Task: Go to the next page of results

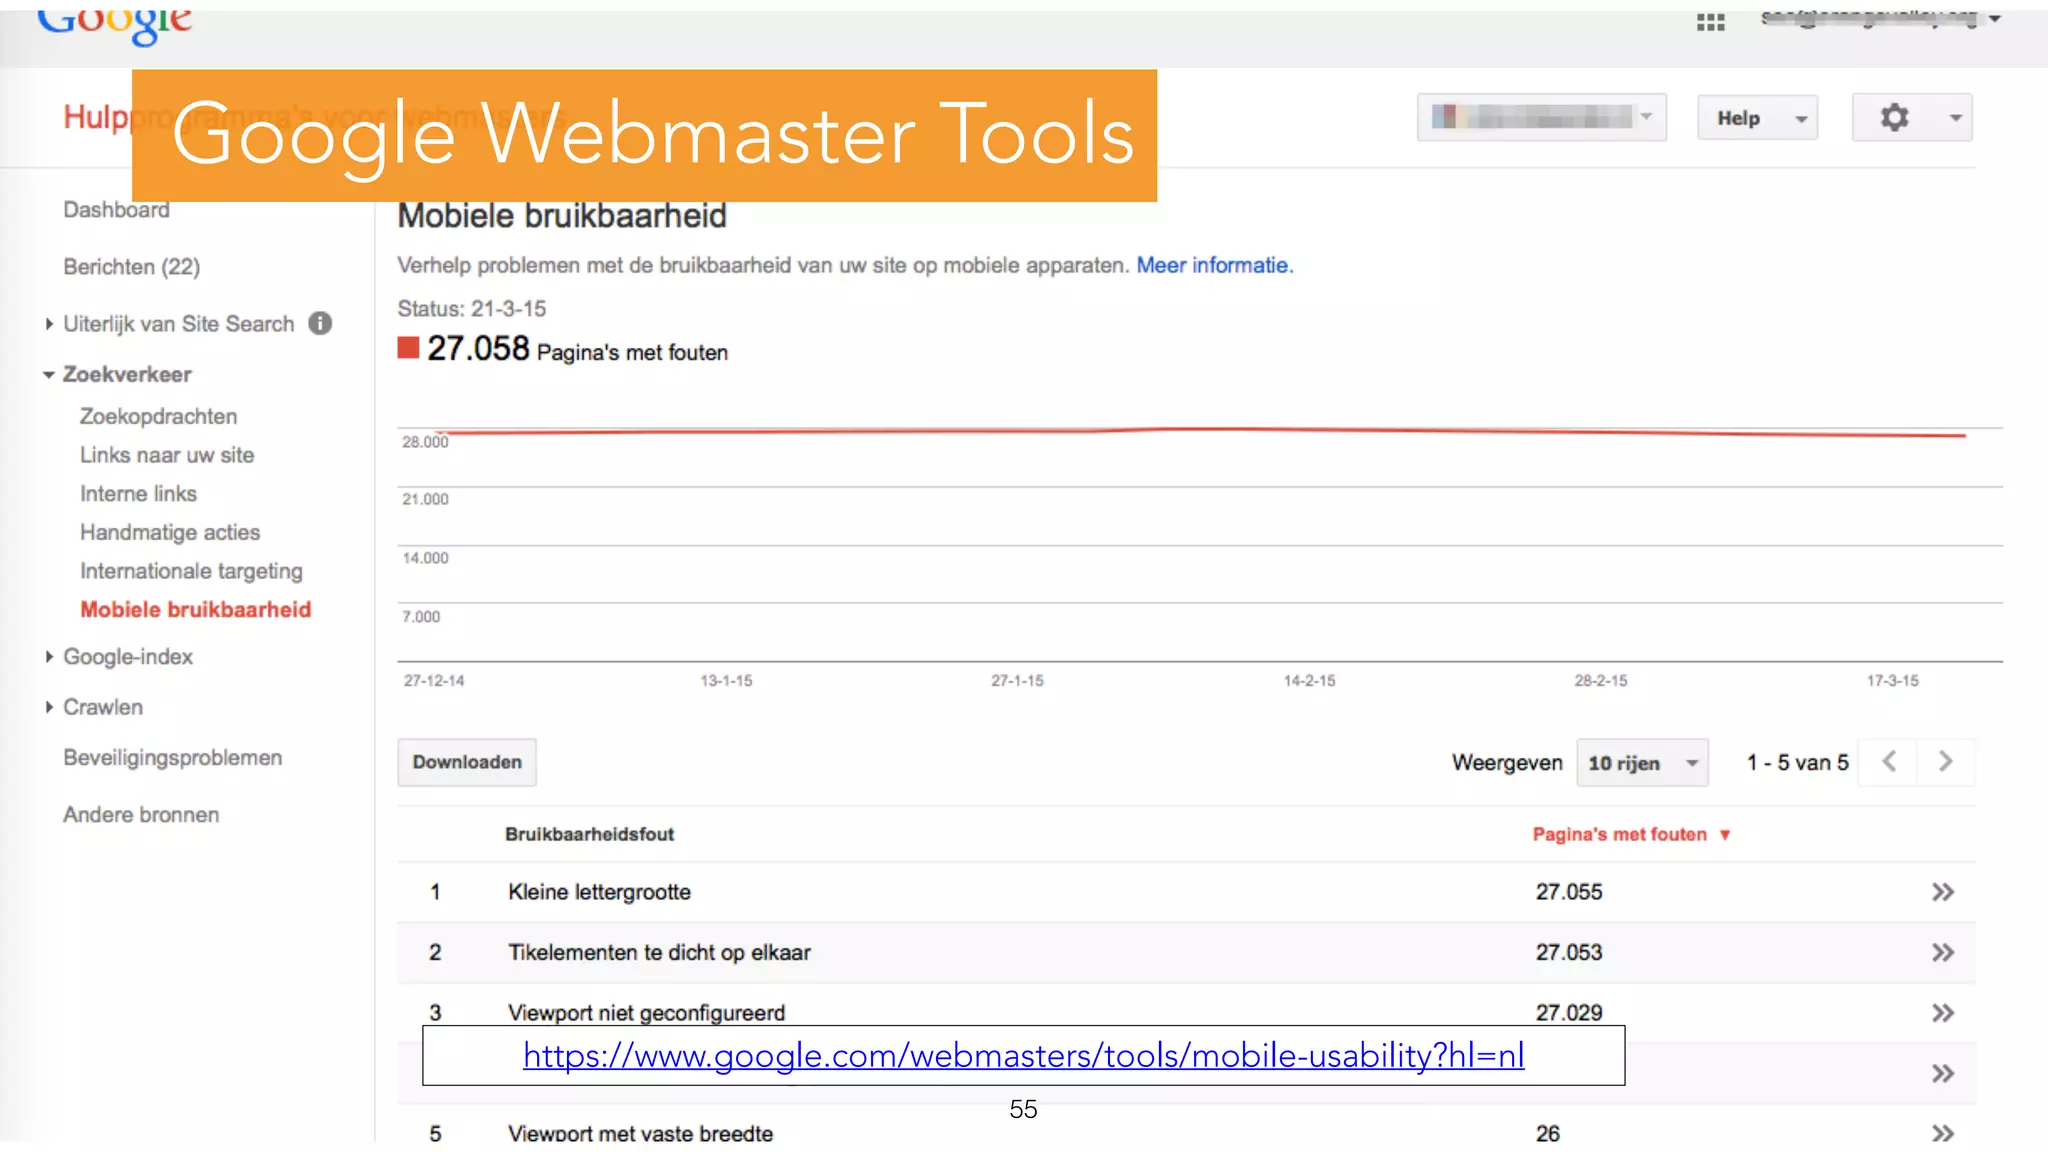Action: click(1945, 762)
